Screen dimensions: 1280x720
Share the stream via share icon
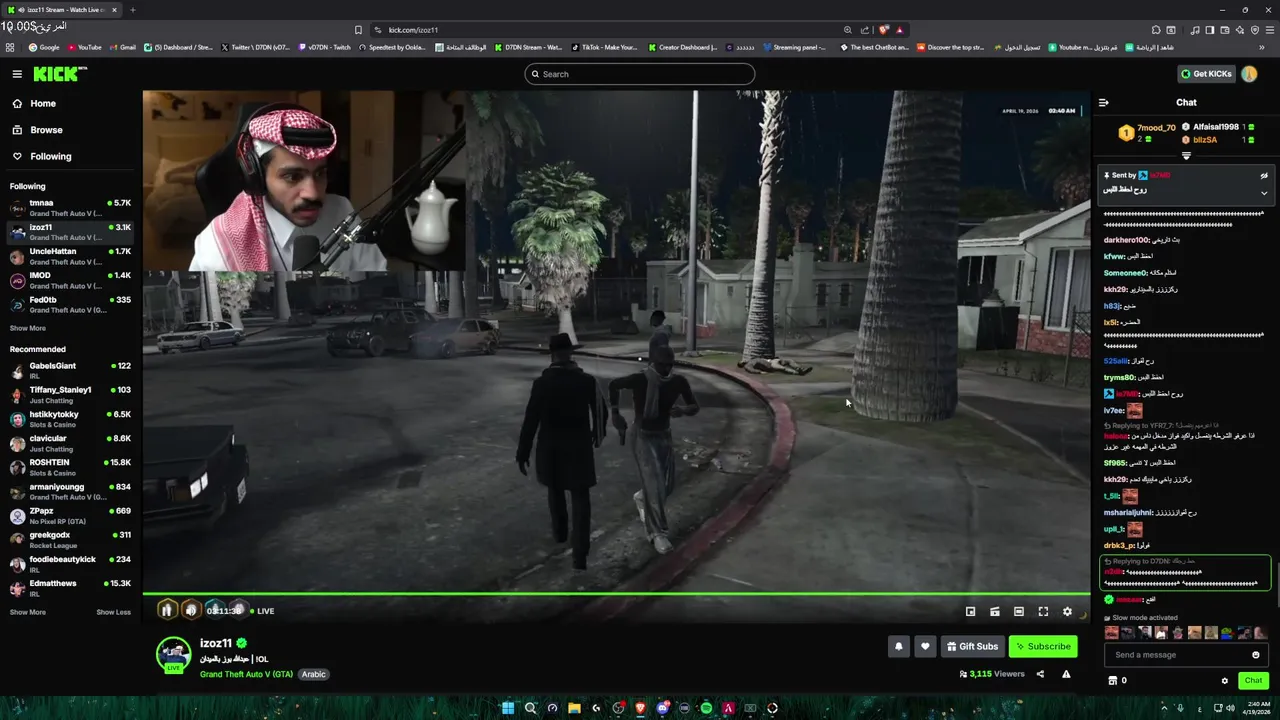coord(1040,674)
